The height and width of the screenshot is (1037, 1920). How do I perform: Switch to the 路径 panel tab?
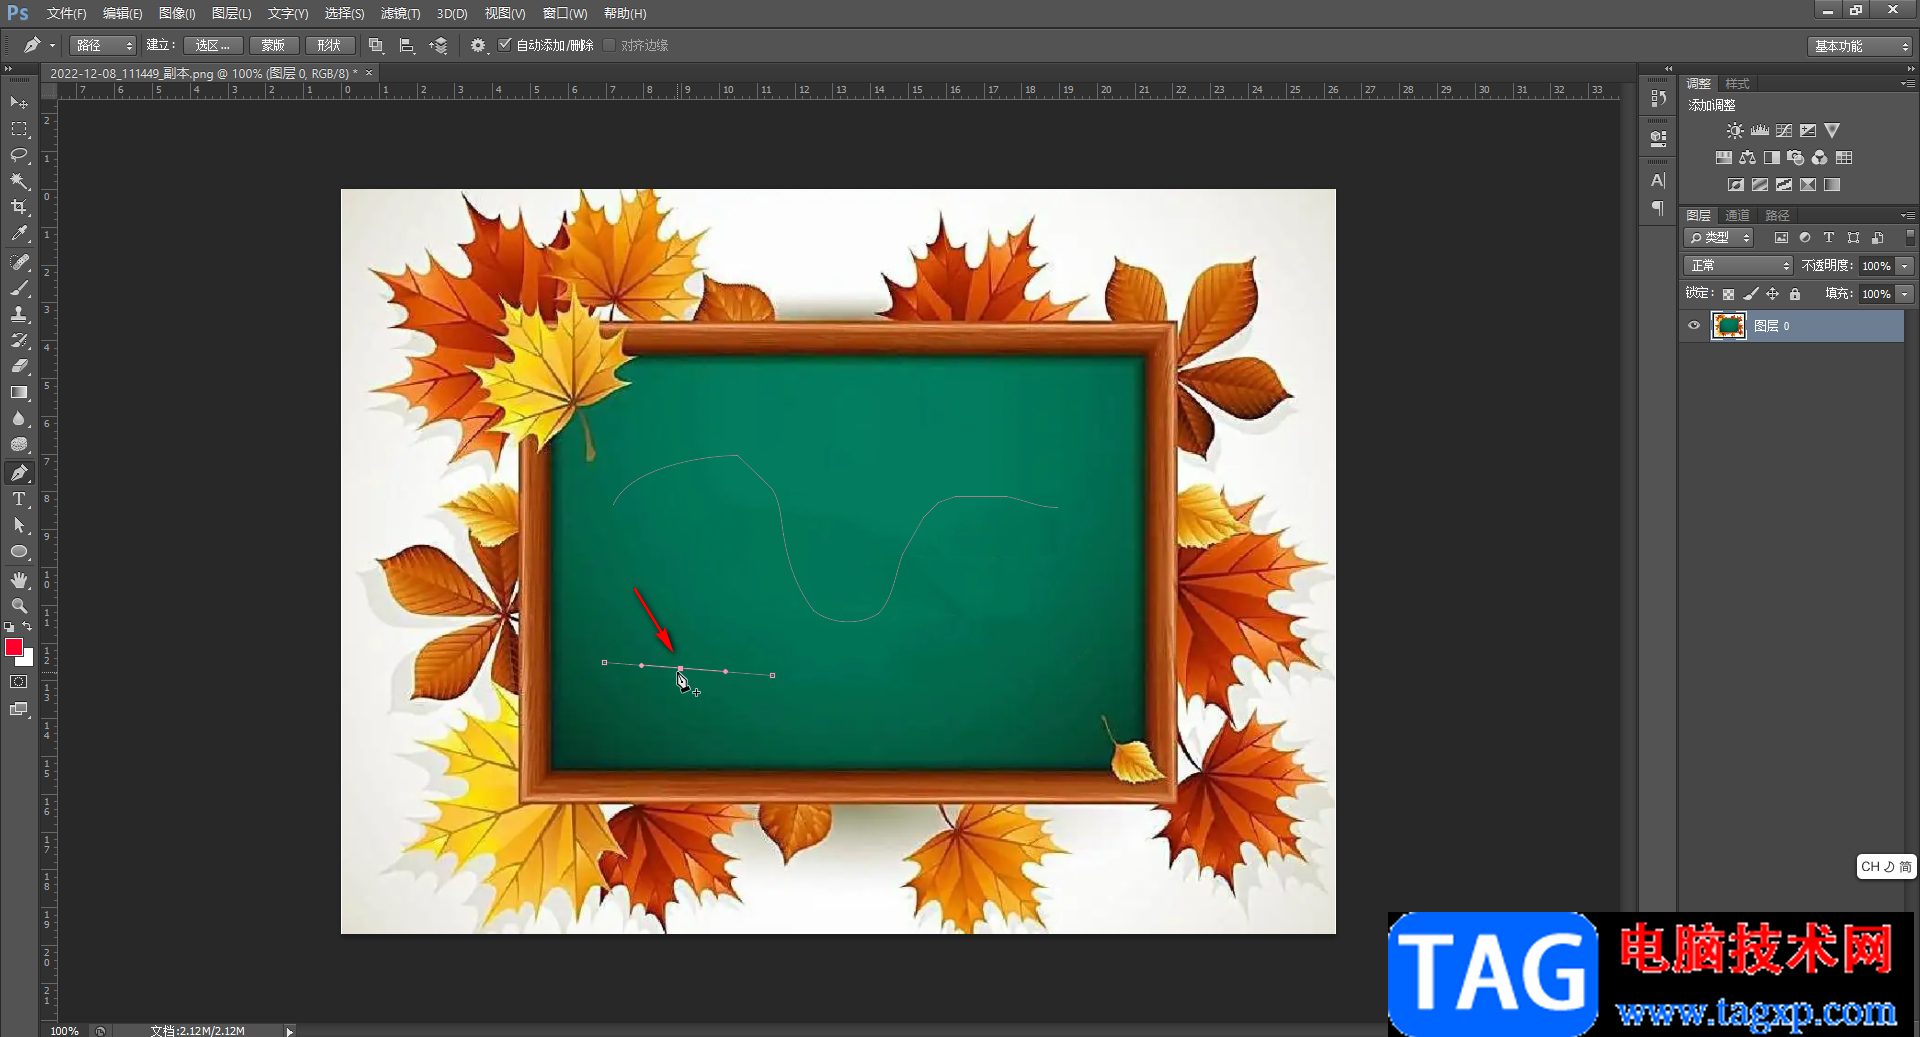coord(1777,215)
